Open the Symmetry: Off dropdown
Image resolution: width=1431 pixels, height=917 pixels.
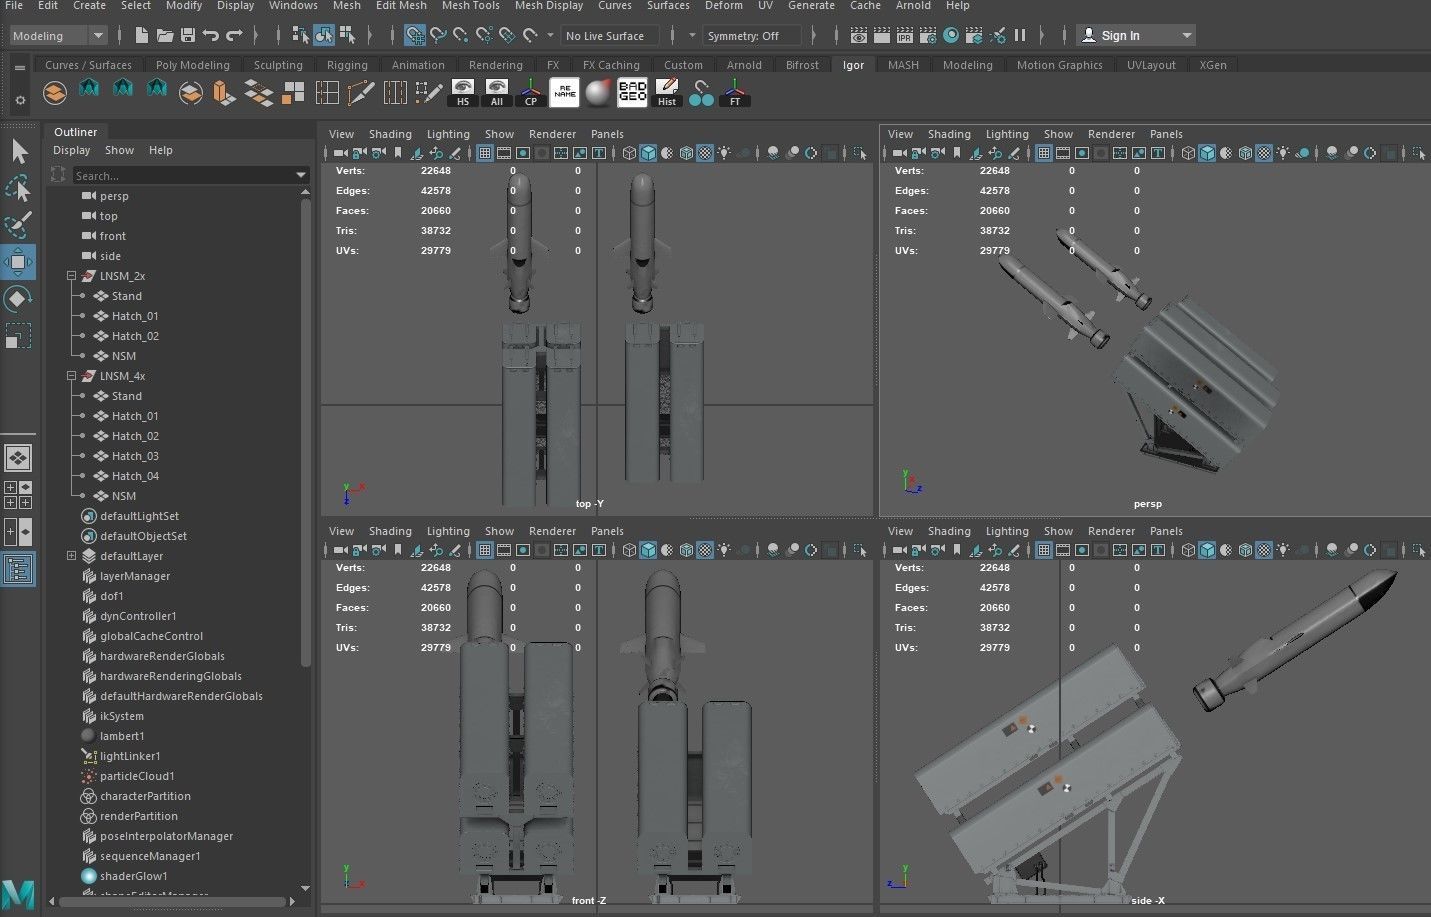pyautogui.click(x=752, y=36)
